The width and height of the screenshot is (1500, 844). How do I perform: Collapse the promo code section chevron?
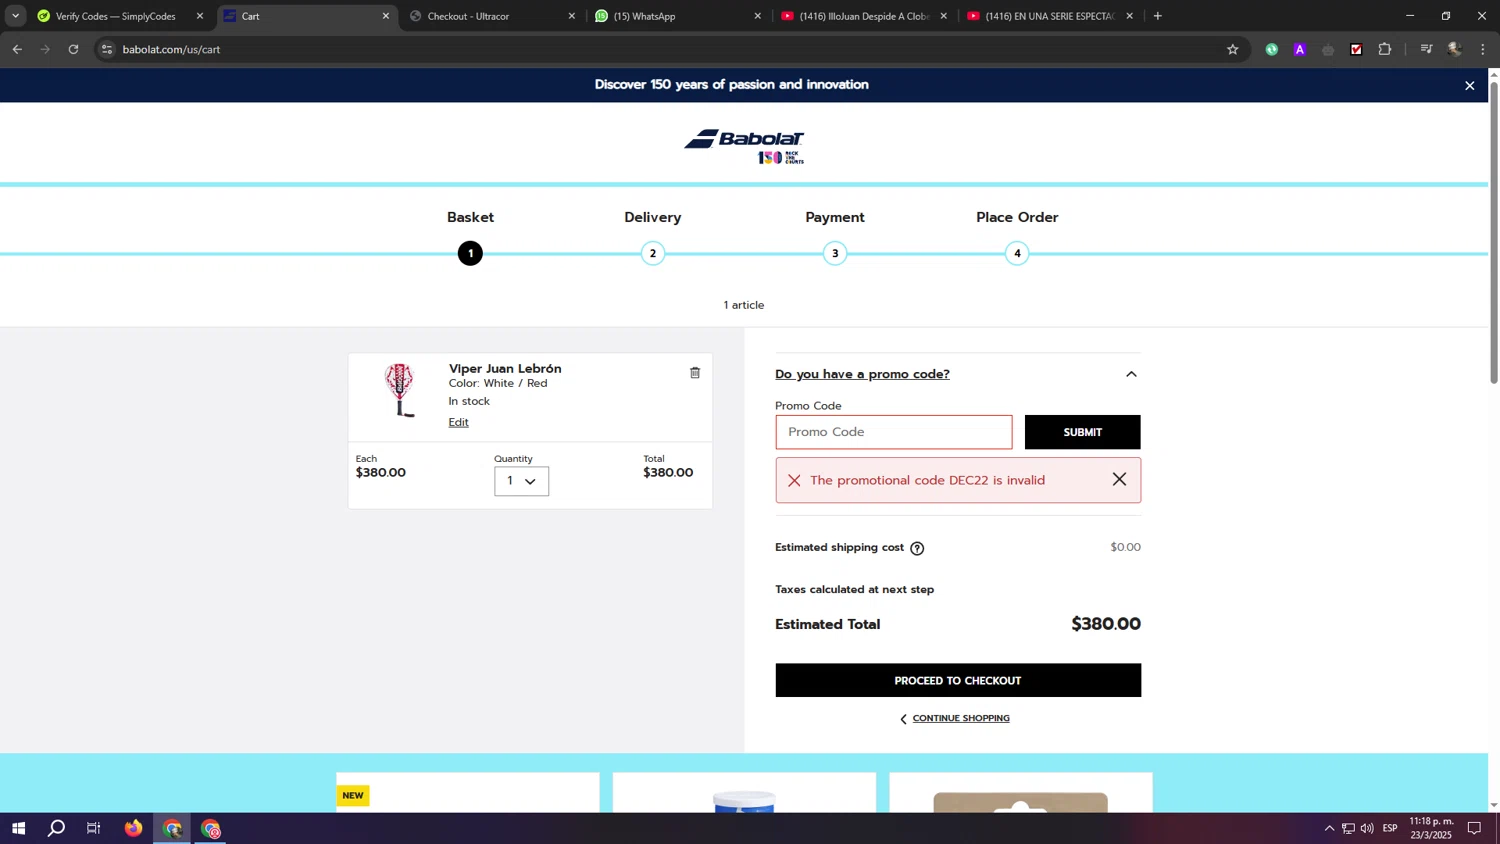pyautogui.click(x=1131, y=374)
